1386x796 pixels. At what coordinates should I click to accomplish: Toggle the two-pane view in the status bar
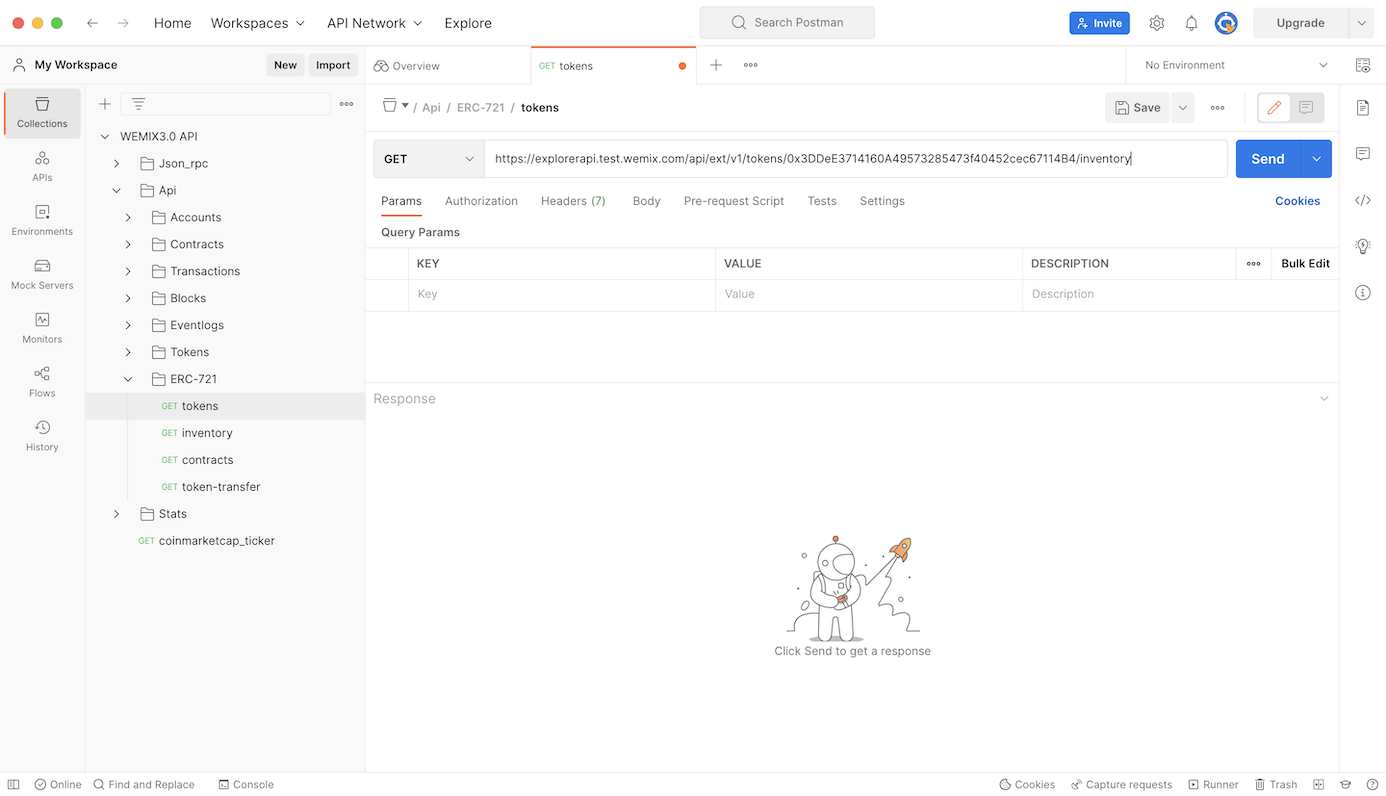tap(1319, 785)
